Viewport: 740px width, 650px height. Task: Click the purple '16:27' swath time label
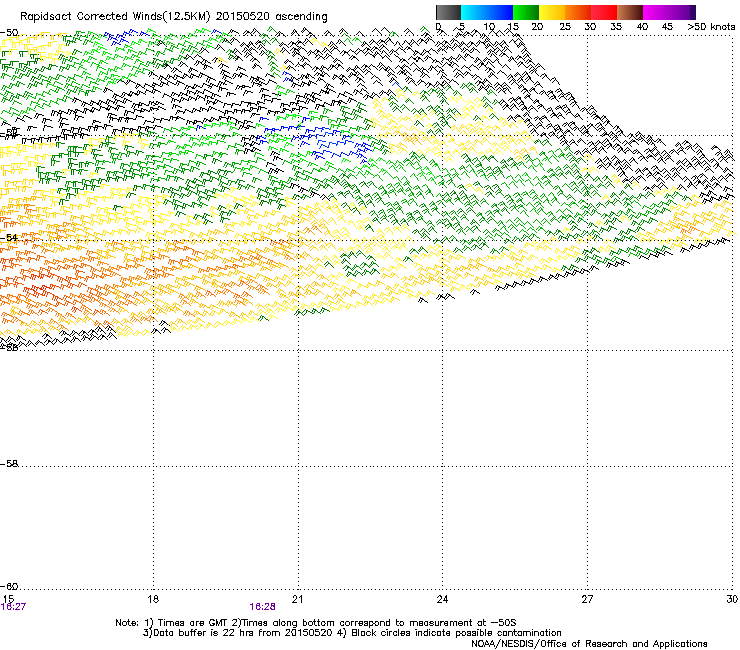pyautogui.click(x=13, y=607)
